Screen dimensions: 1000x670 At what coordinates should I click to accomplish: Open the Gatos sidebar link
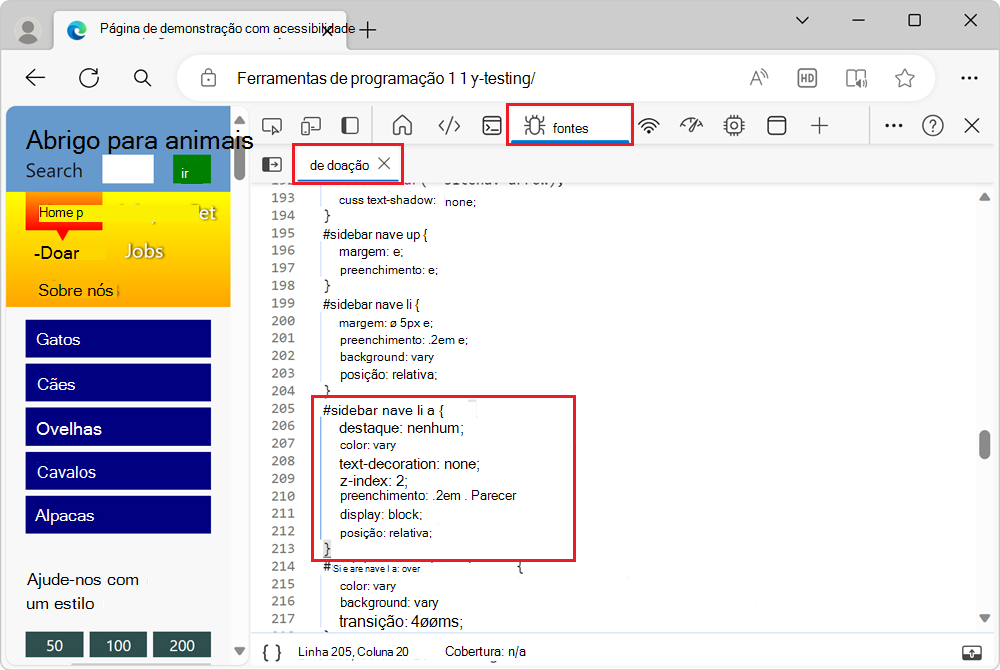point(118,339)
